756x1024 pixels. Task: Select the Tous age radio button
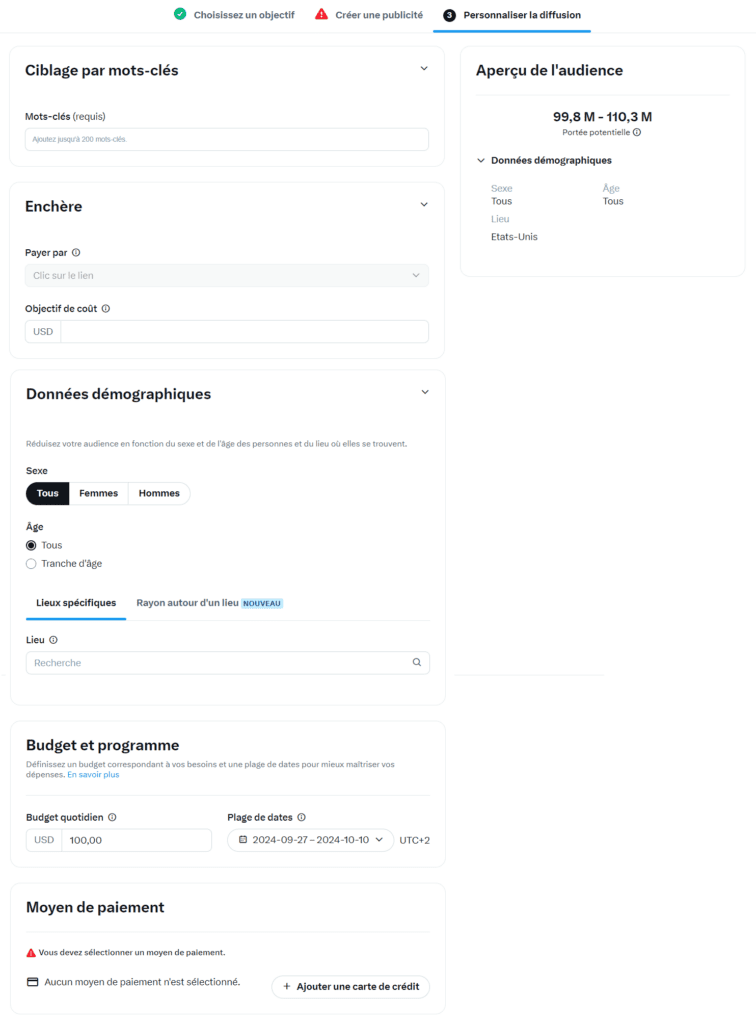click(x=31, y=545)
